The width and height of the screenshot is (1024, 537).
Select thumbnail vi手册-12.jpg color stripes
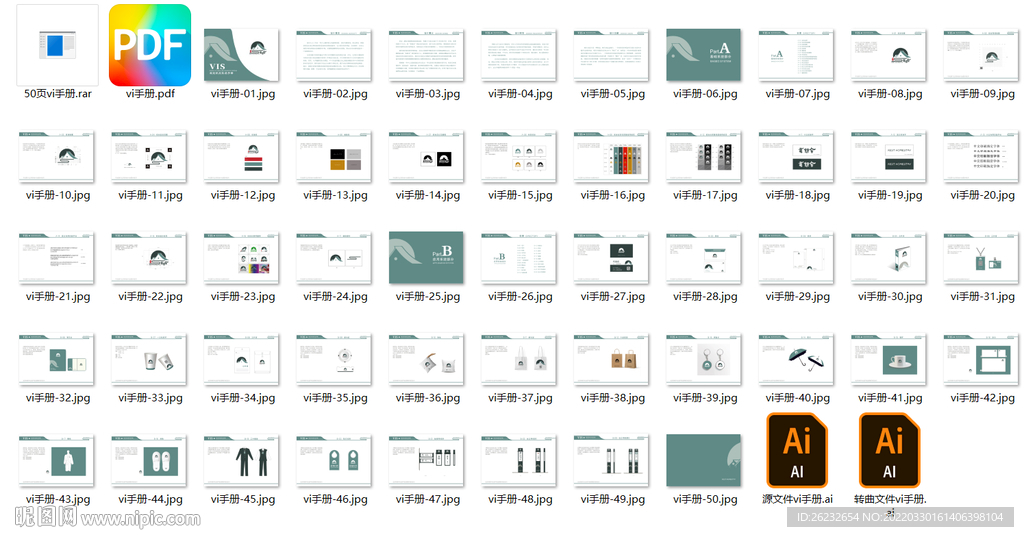click(242, 157)
